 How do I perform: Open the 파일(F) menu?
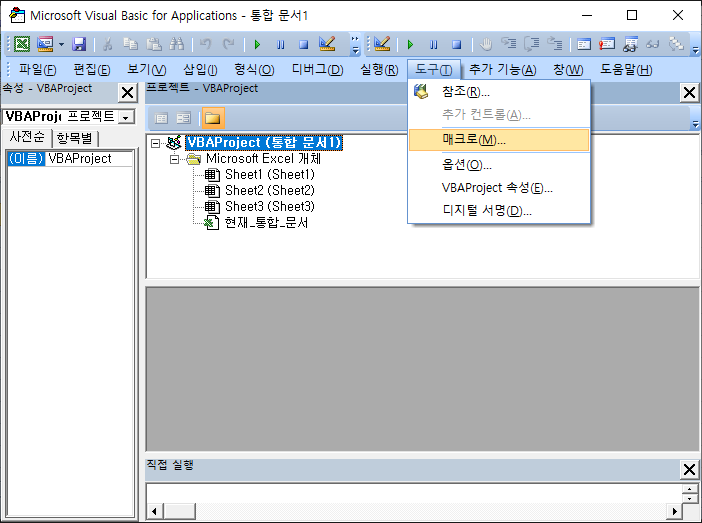38,69
